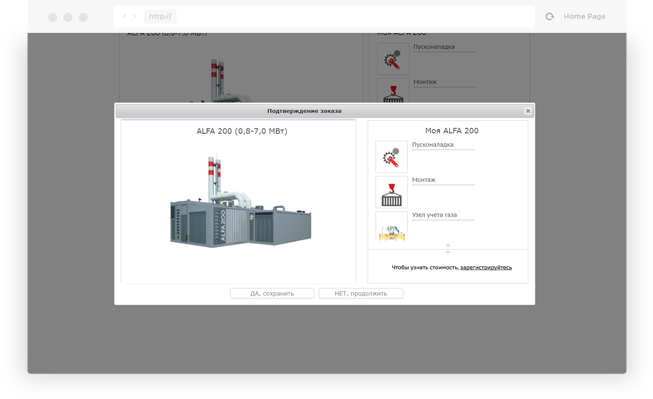Image resolution: width=653 pixels, height=399 pixels.
Task: Click the Монтаж crane container icon in dialog
Action: 391,192
